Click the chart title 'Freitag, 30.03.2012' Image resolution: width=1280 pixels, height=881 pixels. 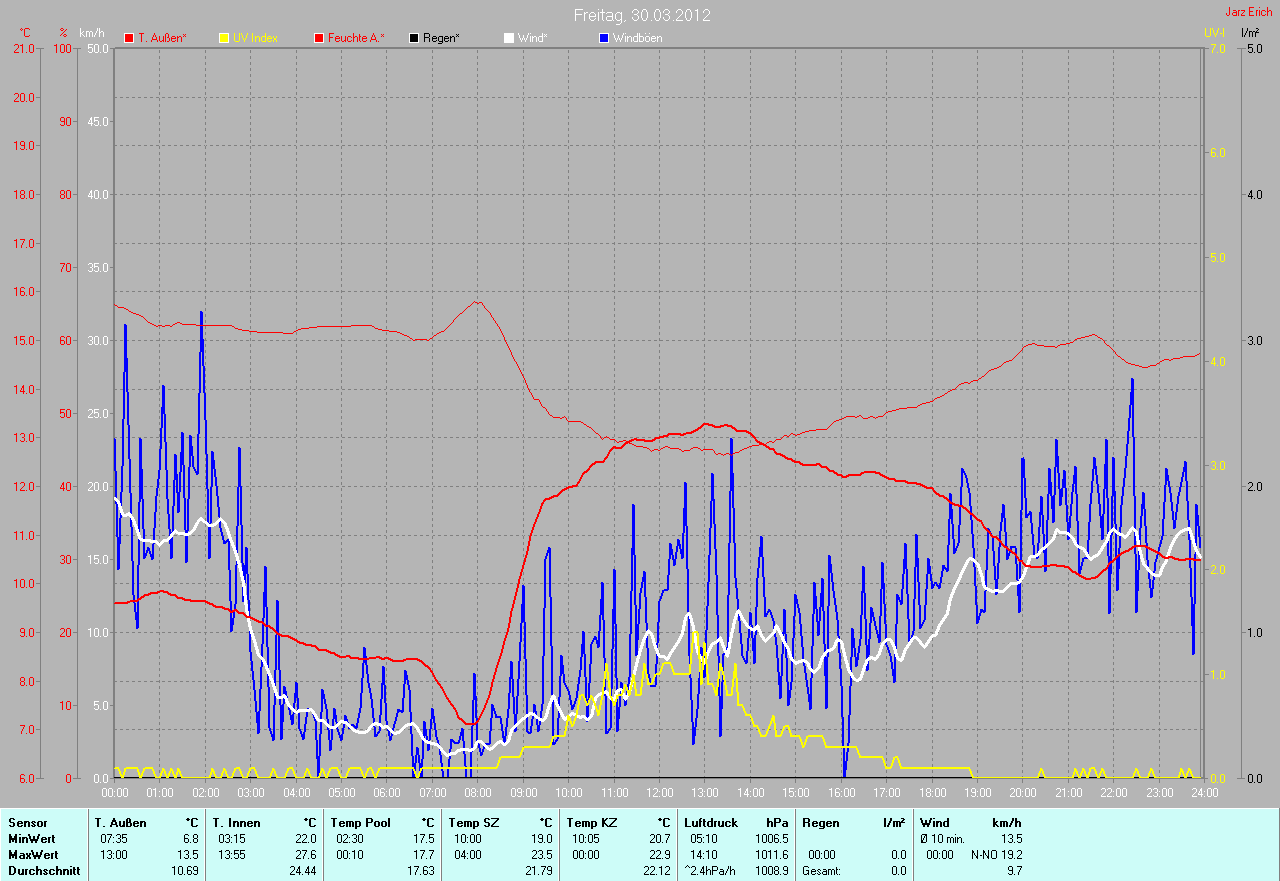[x=642, y=16]
